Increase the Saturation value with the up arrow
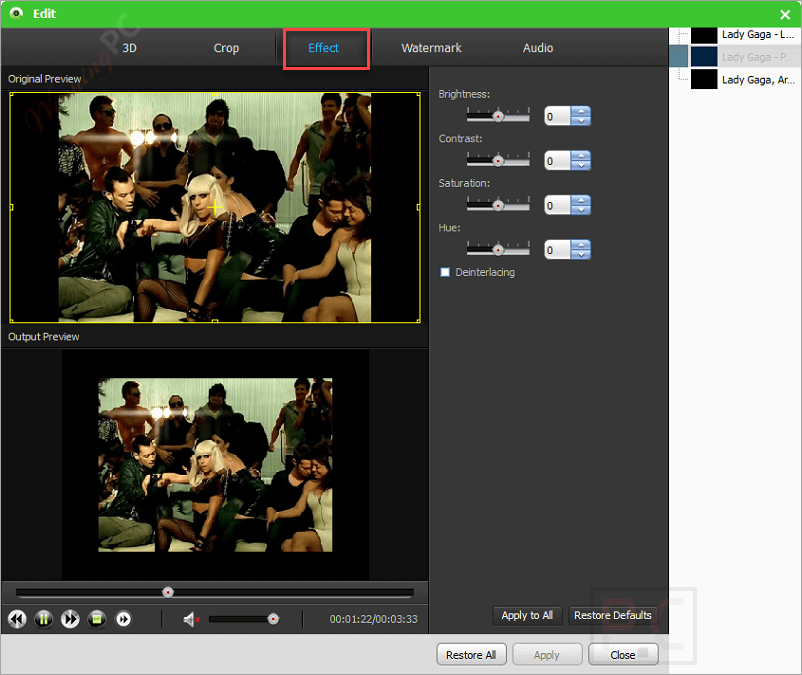Viewport: 802px width, 675px height. pos(581,200)
